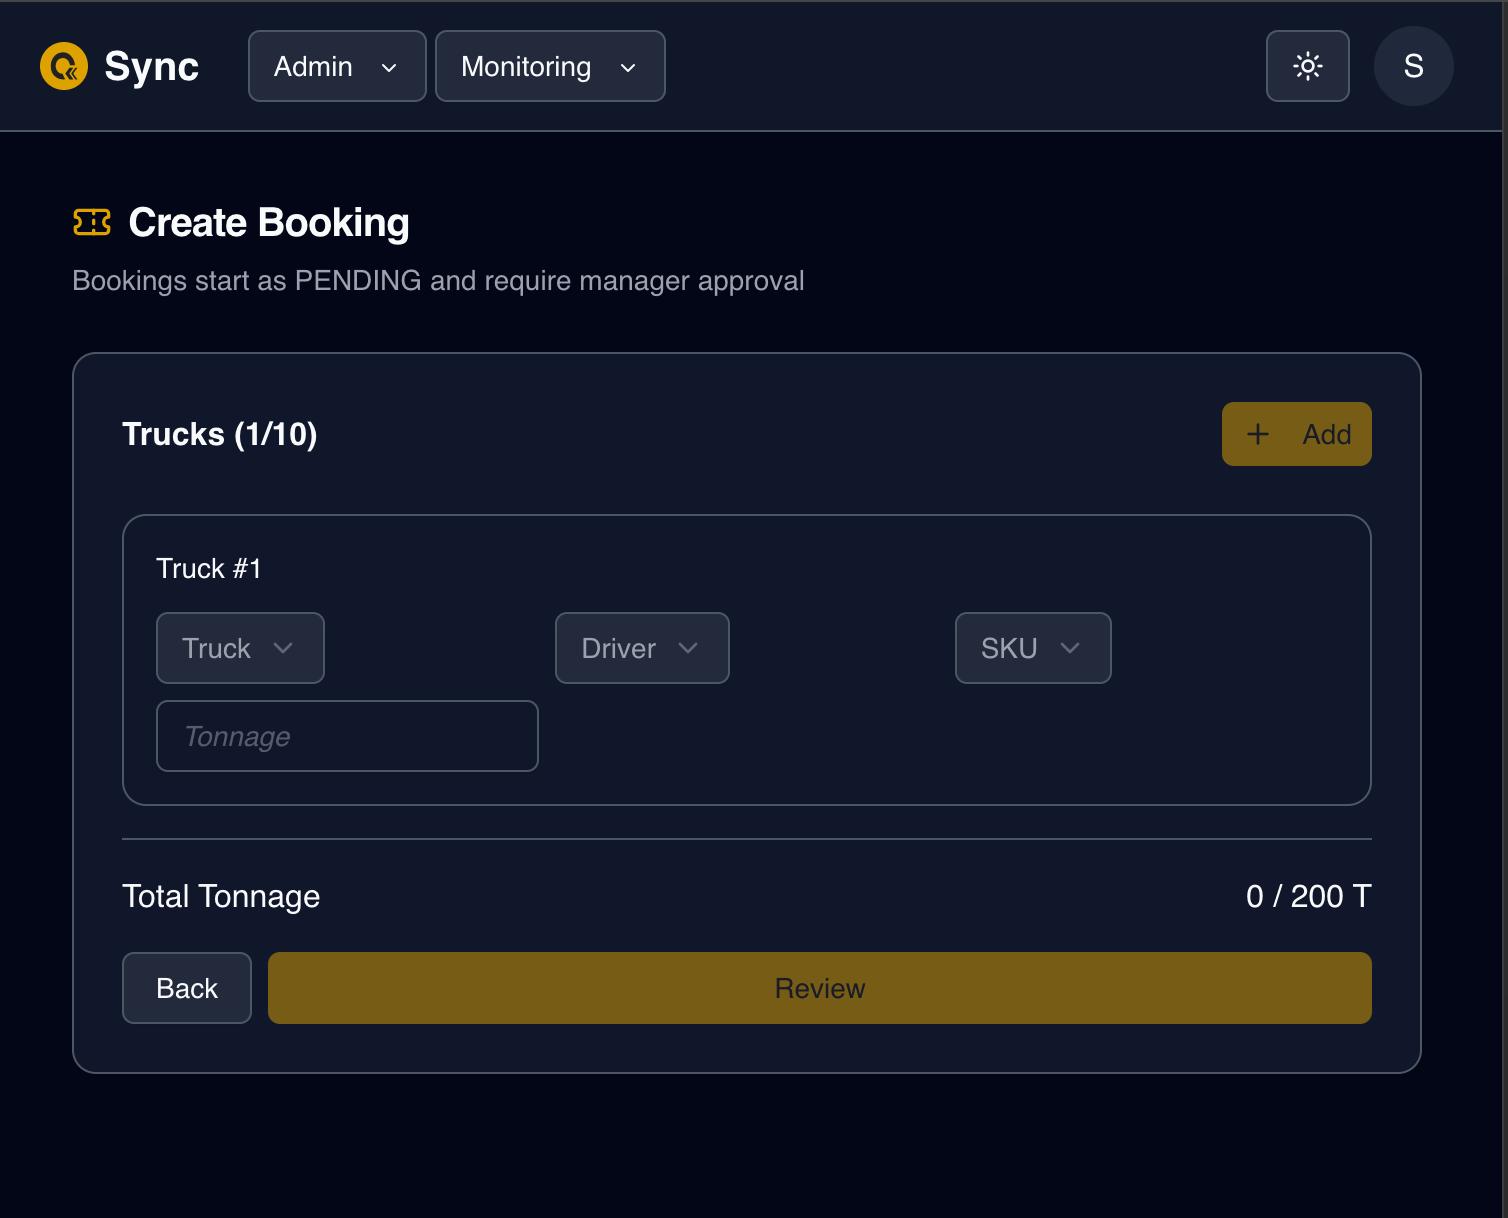Screen dimensions: 1508x1218
Task: Click the Trucks (1/10) heading
Action: point(220,434)
